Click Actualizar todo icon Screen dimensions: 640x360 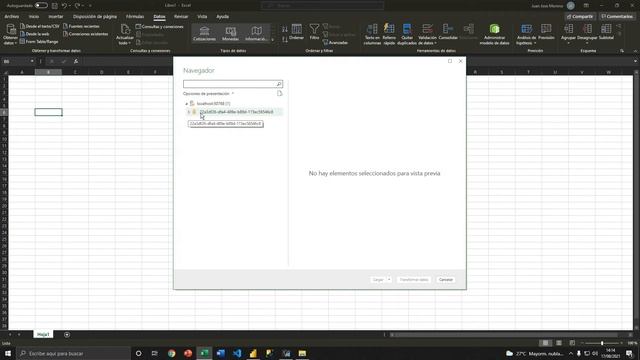pos(125,33)
